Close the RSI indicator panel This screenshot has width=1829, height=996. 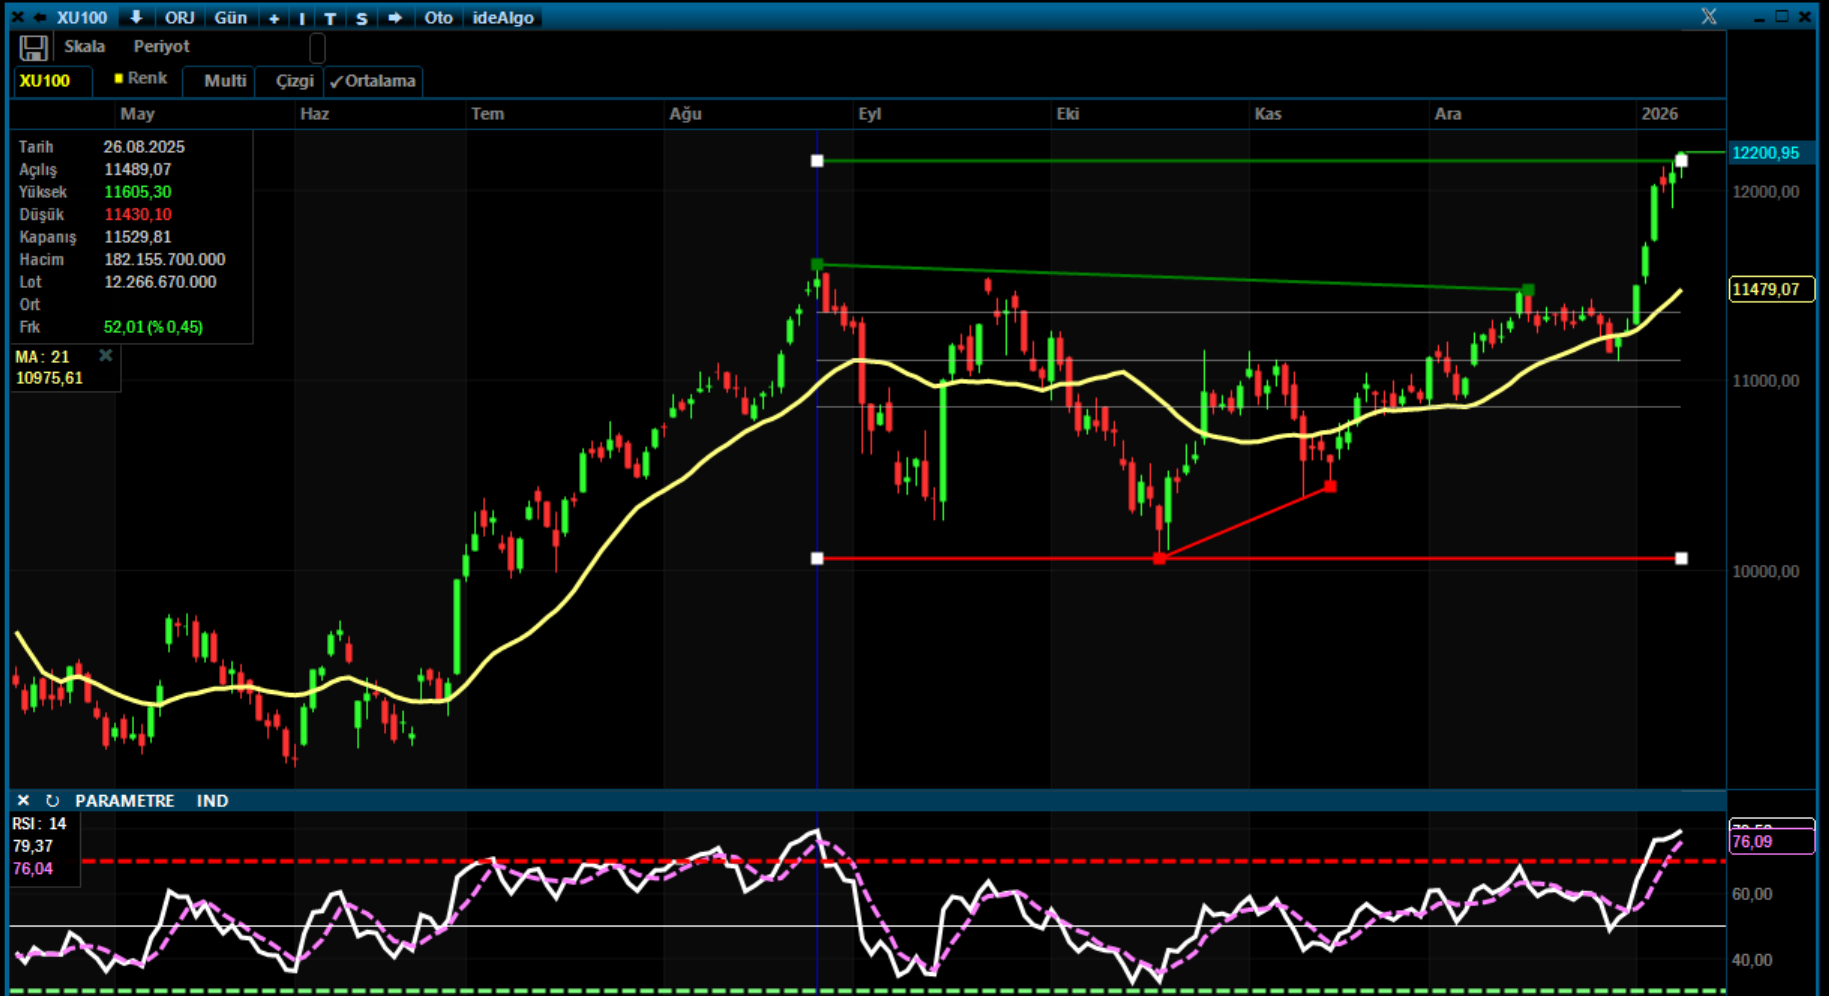click(23, 801)
